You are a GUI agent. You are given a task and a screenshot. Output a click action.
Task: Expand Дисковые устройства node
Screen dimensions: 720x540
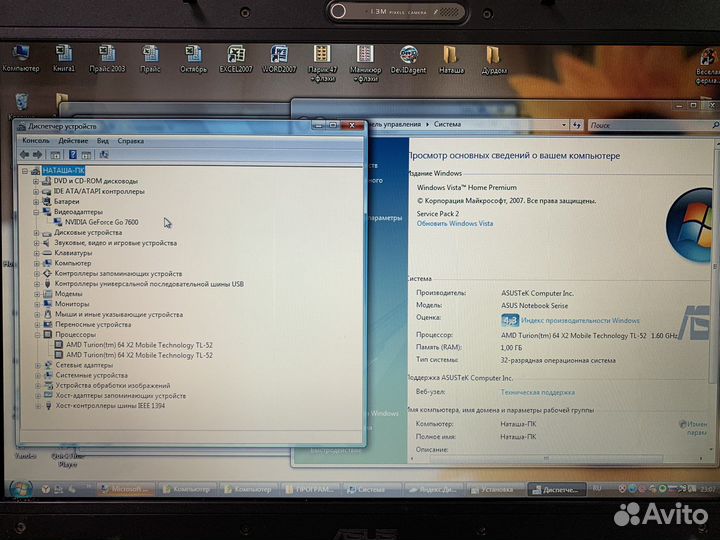[36, 233]
